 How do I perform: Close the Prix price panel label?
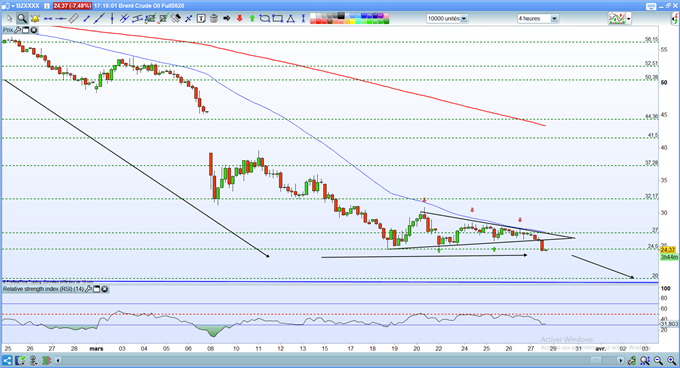(x=33, y=30)
